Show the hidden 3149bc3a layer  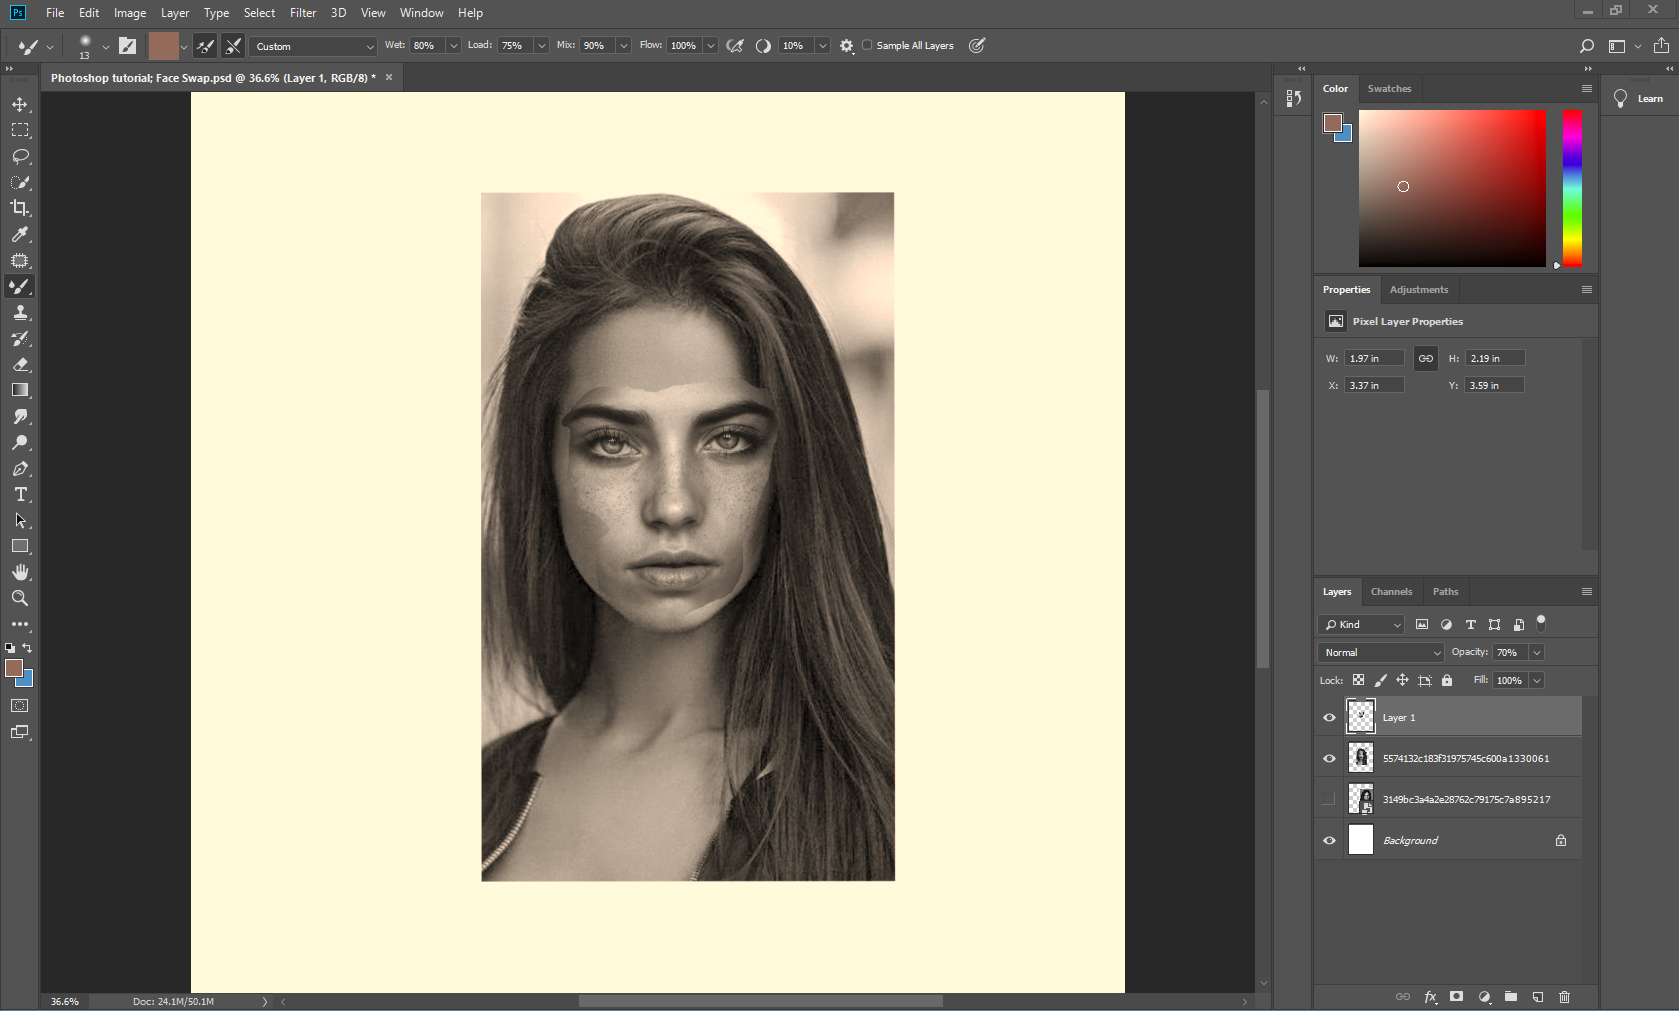click(x=1329, y=799)
